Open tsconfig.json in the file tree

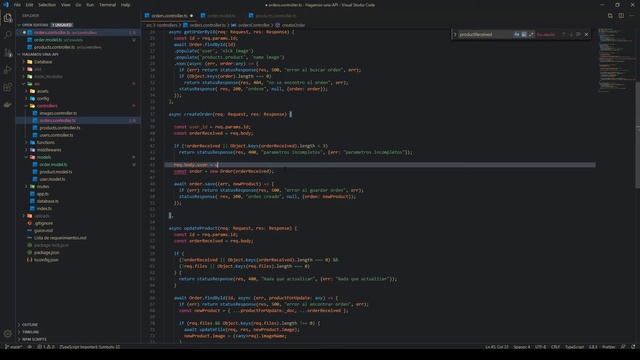[46, 260]
